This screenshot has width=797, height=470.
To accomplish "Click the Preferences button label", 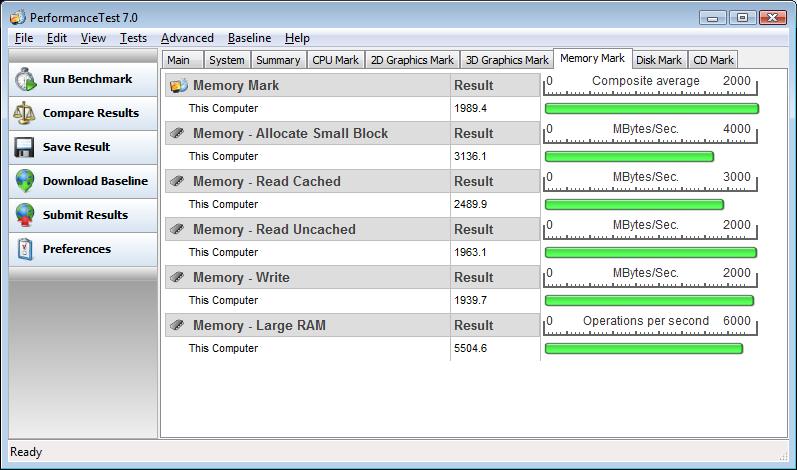I will (x=77, y=249).
